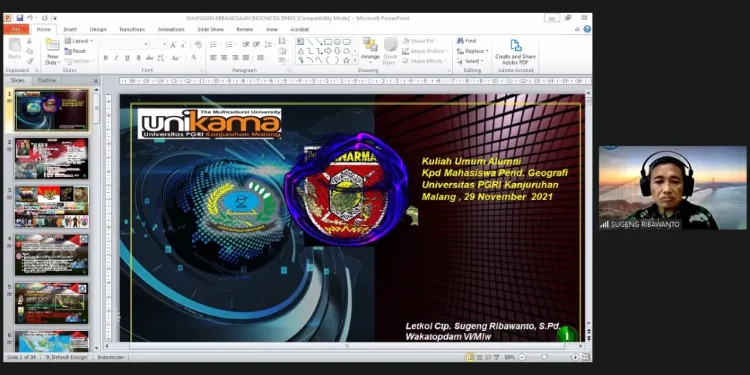Minimize the ribbon caret icon
The height and width of the screenshot is (375, 750).
pyautogui.click(x=578, y=29)
